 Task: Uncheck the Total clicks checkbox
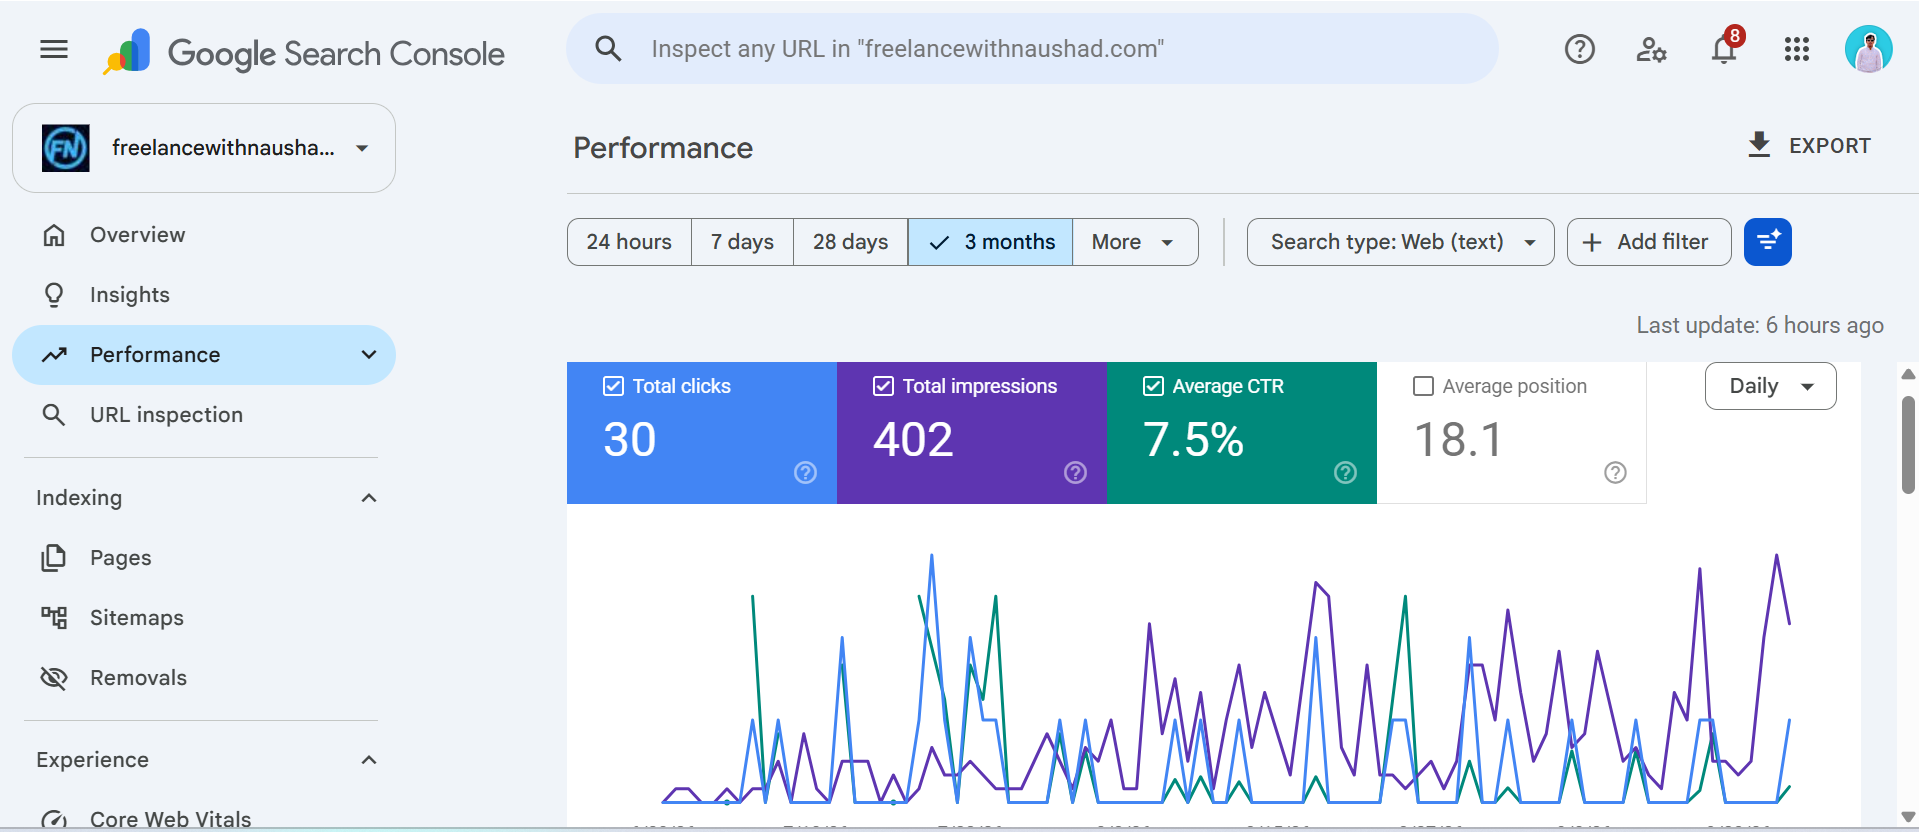[613, 386]
